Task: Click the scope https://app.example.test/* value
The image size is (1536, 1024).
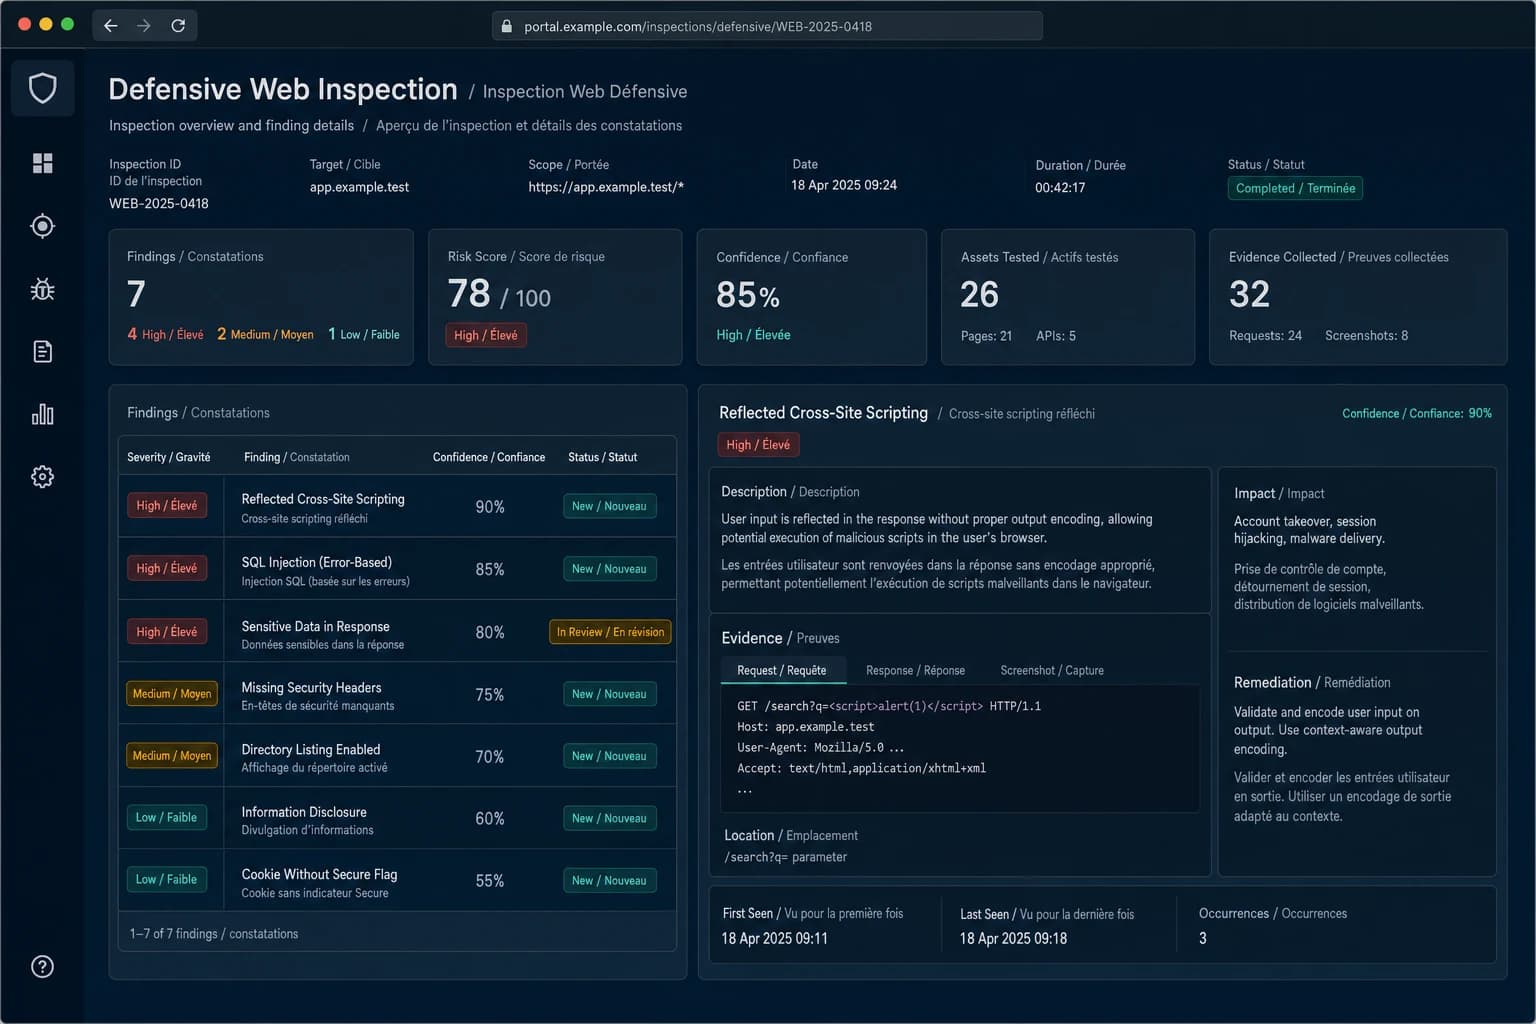Action: pos(606,187)
